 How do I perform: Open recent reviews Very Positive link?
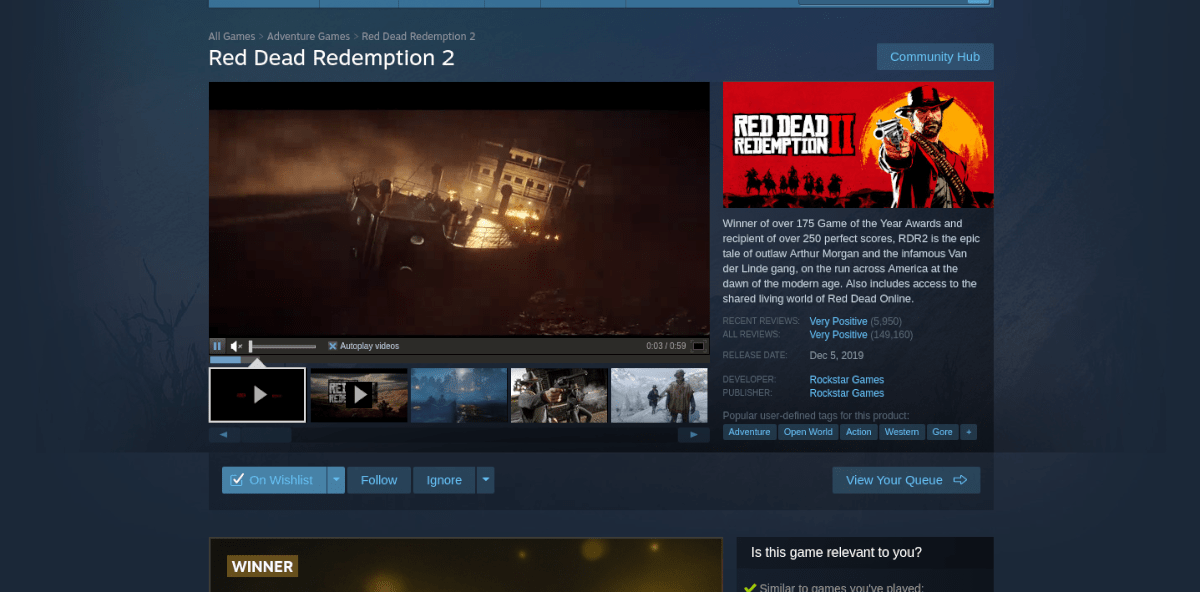coord(838,321)
